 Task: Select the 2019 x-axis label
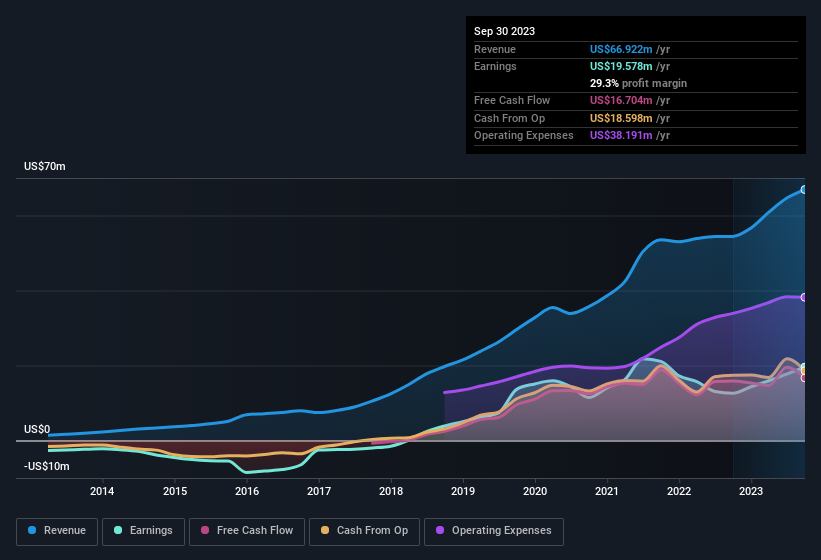tap(463, 491)
